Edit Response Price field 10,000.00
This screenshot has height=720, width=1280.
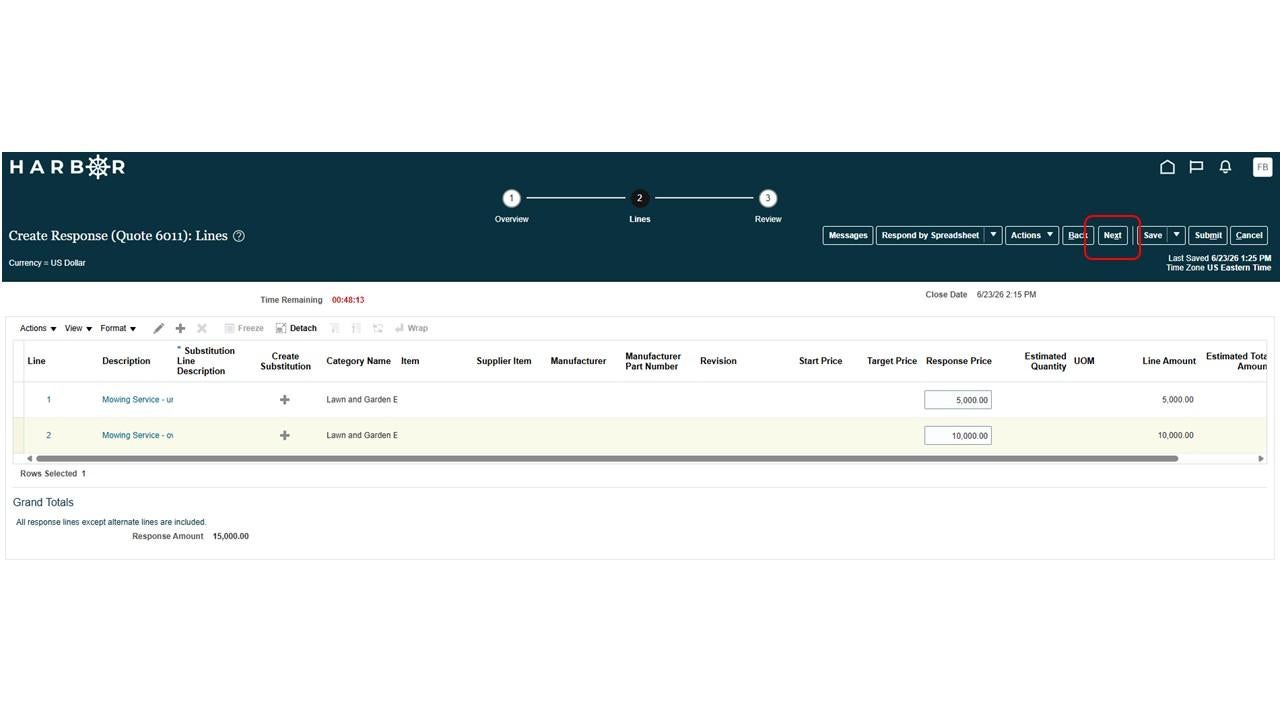[958, 436]
